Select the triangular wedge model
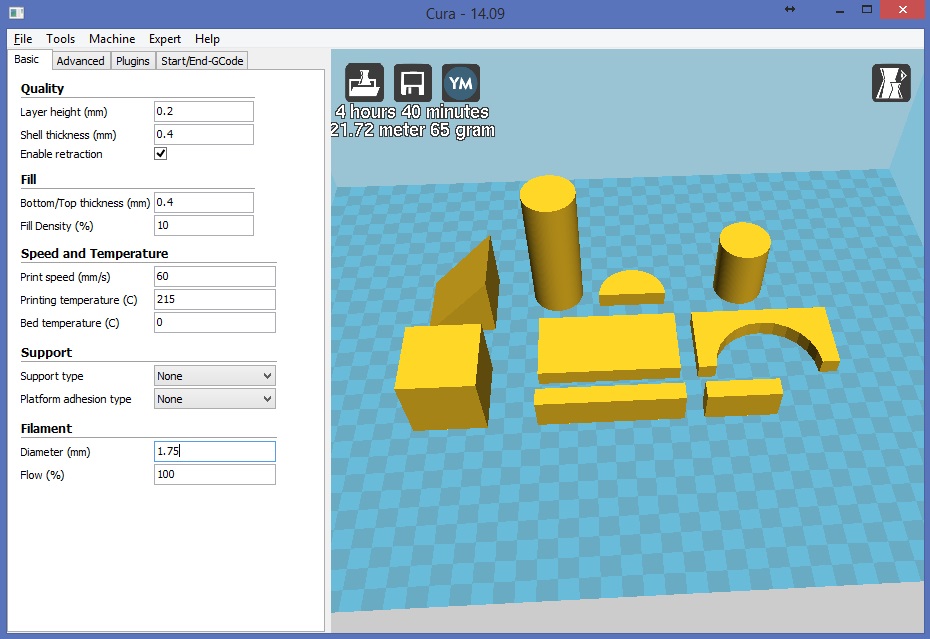930x639 pixels. click(x=467, y=285)
